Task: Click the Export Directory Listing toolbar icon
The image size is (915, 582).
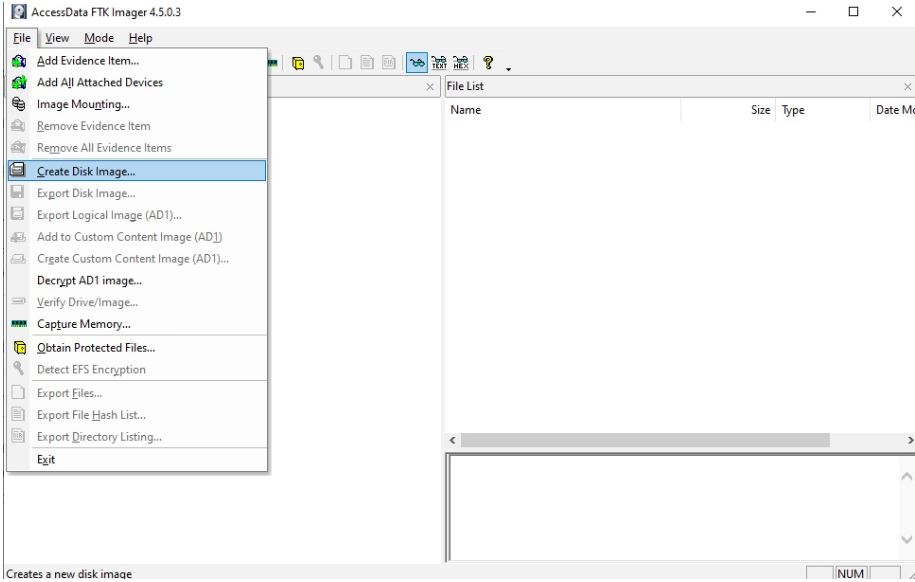Action: [389, 62]
